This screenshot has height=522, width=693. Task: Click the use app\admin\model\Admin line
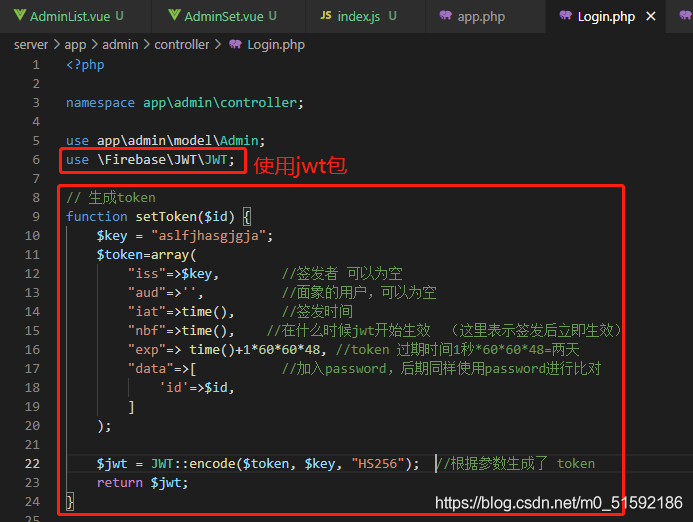tap(165, 141)
